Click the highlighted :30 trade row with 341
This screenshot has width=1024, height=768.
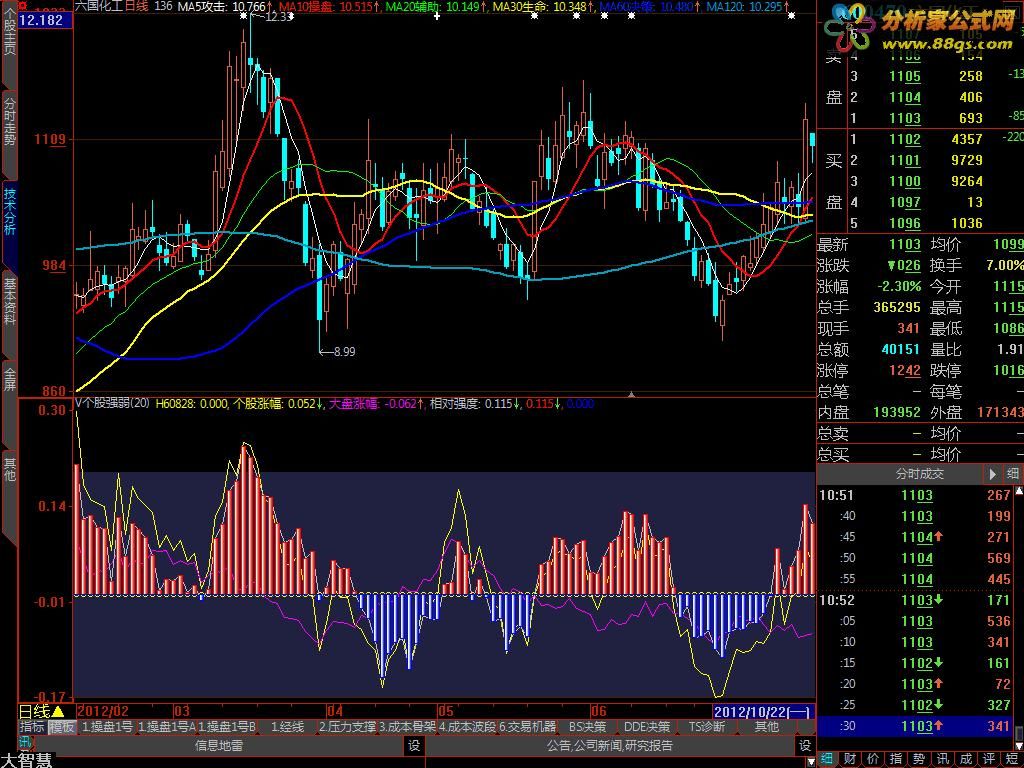tap(916, 726)
